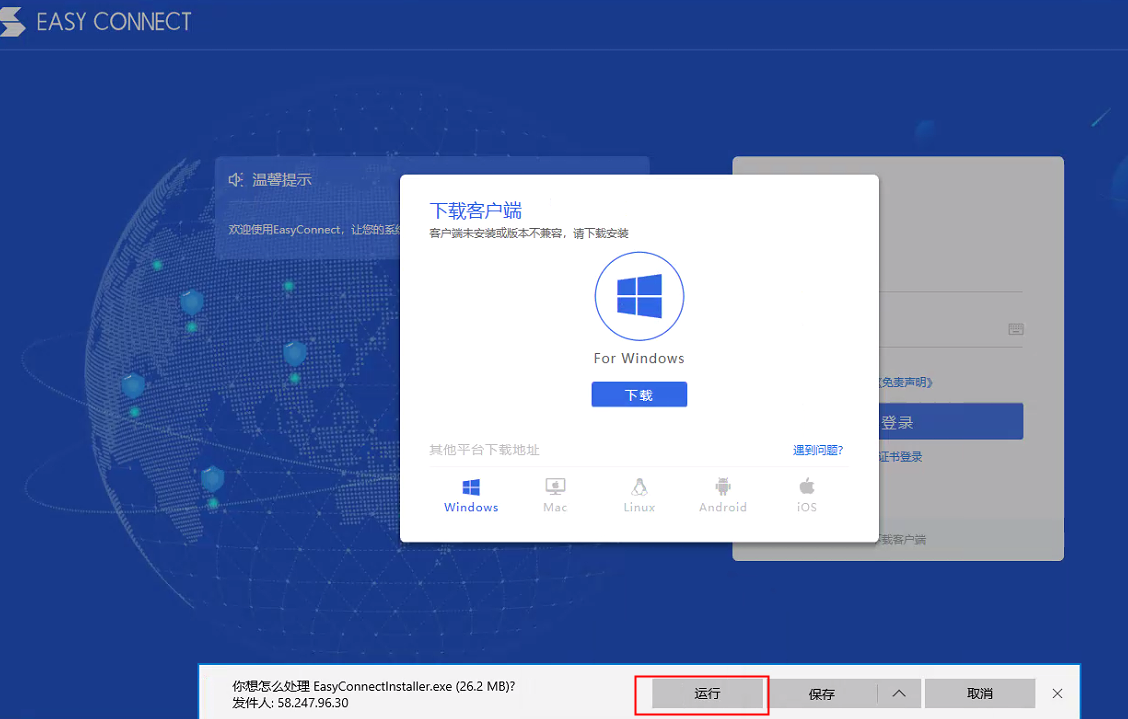Click the 登录 login button
The height and width of the screenshot is (719, 1128).
(950, 422)
